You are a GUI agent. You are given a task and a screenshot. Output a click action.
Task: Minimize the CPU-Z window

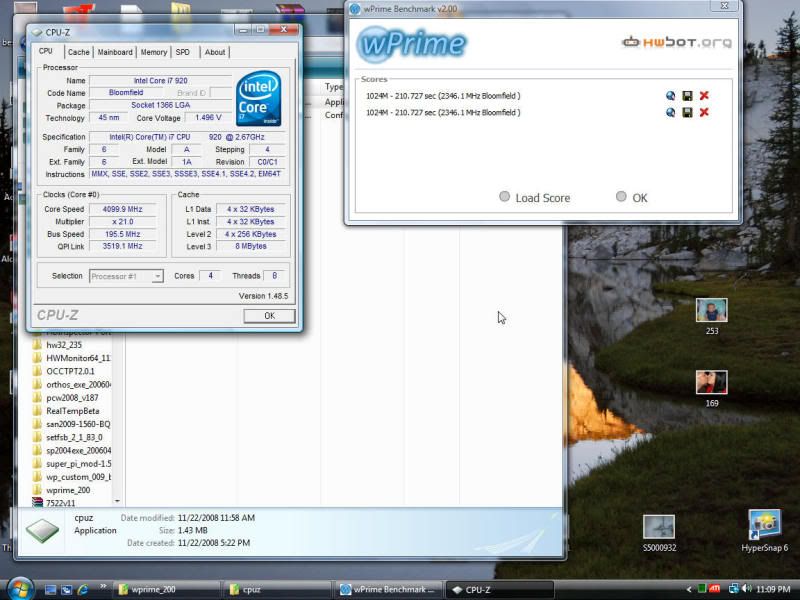[243, 30]
